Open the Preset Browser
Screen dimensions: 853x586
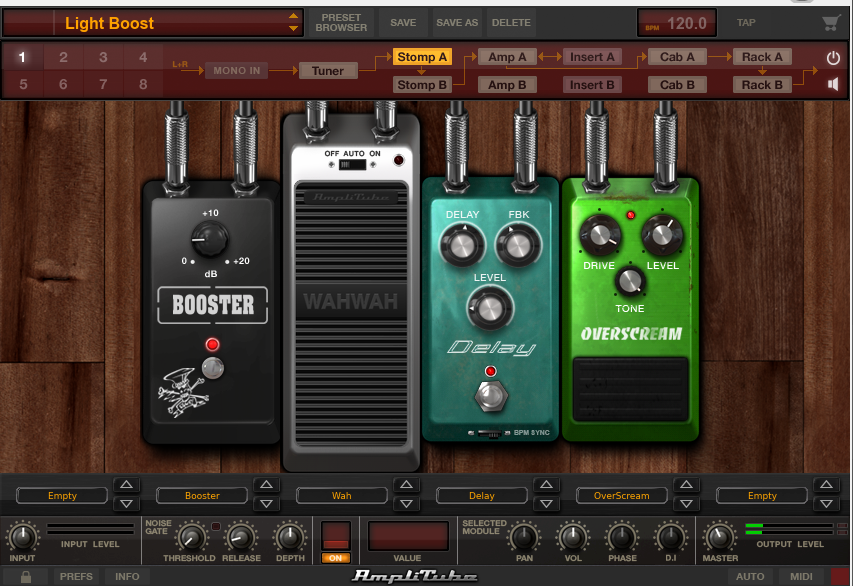coord(341,23)
